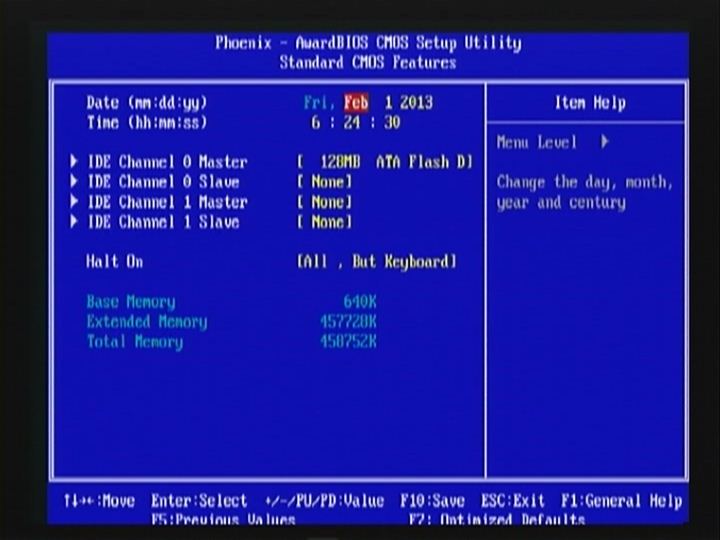The image size is (720, 540).
Task: Click the Menu Level arrow indicator
Action: click(x=605, y=141)
